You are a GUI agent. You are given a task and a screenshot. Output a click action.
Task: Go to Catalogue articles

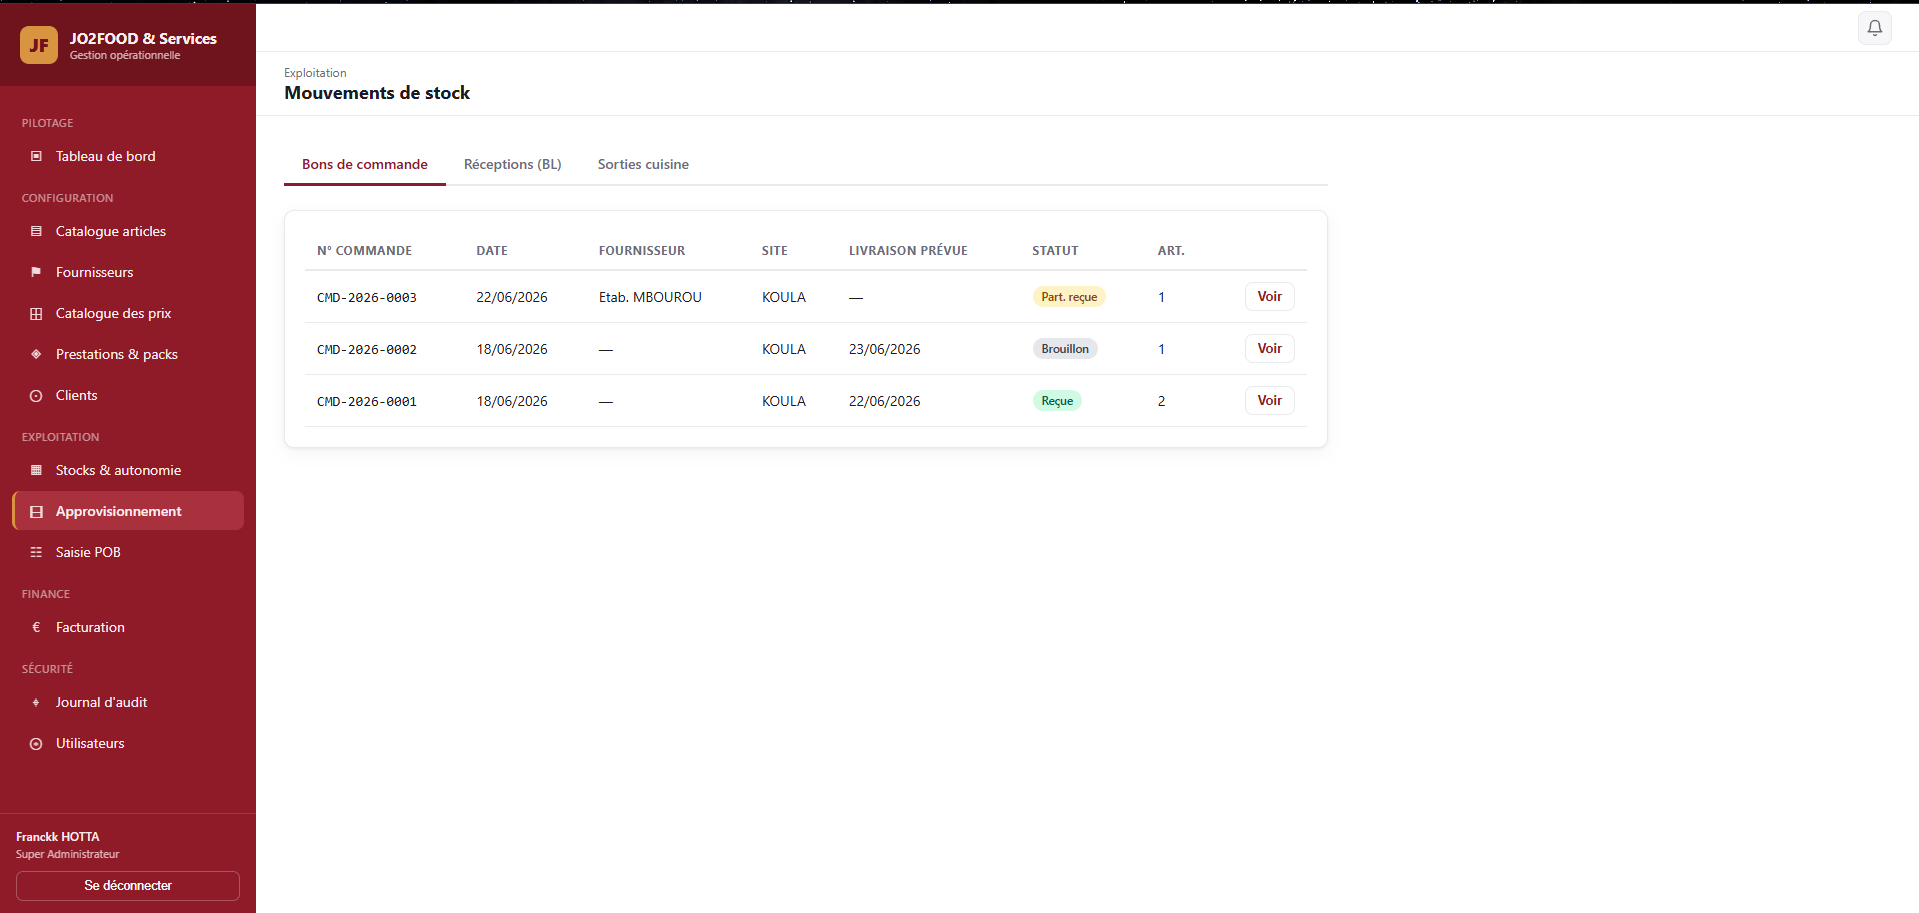click(128, 231)
